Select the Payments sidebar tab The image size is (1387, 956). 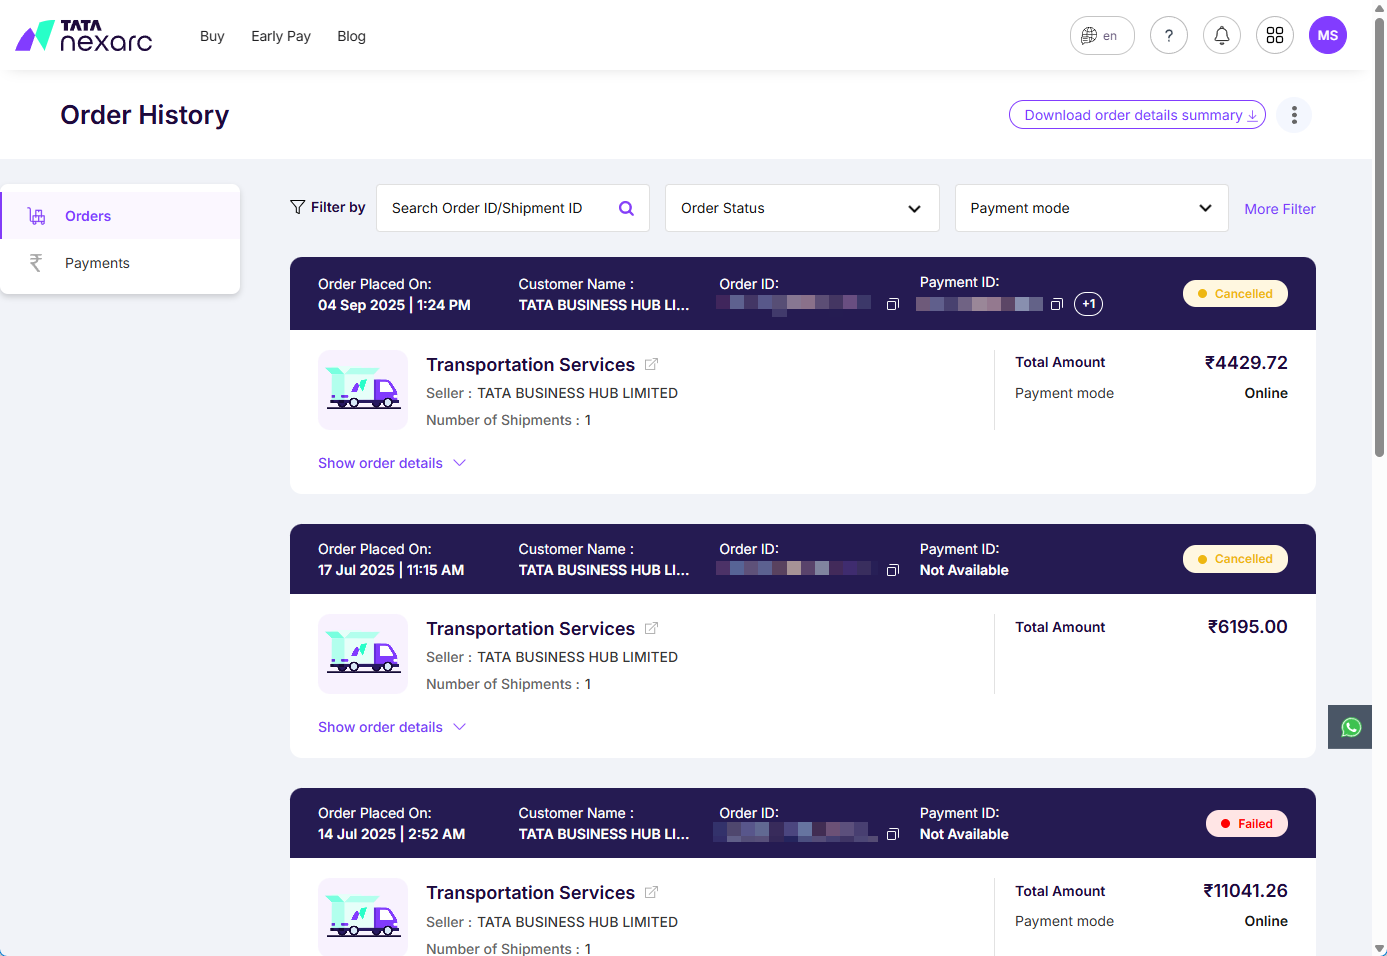coord(121,263)
